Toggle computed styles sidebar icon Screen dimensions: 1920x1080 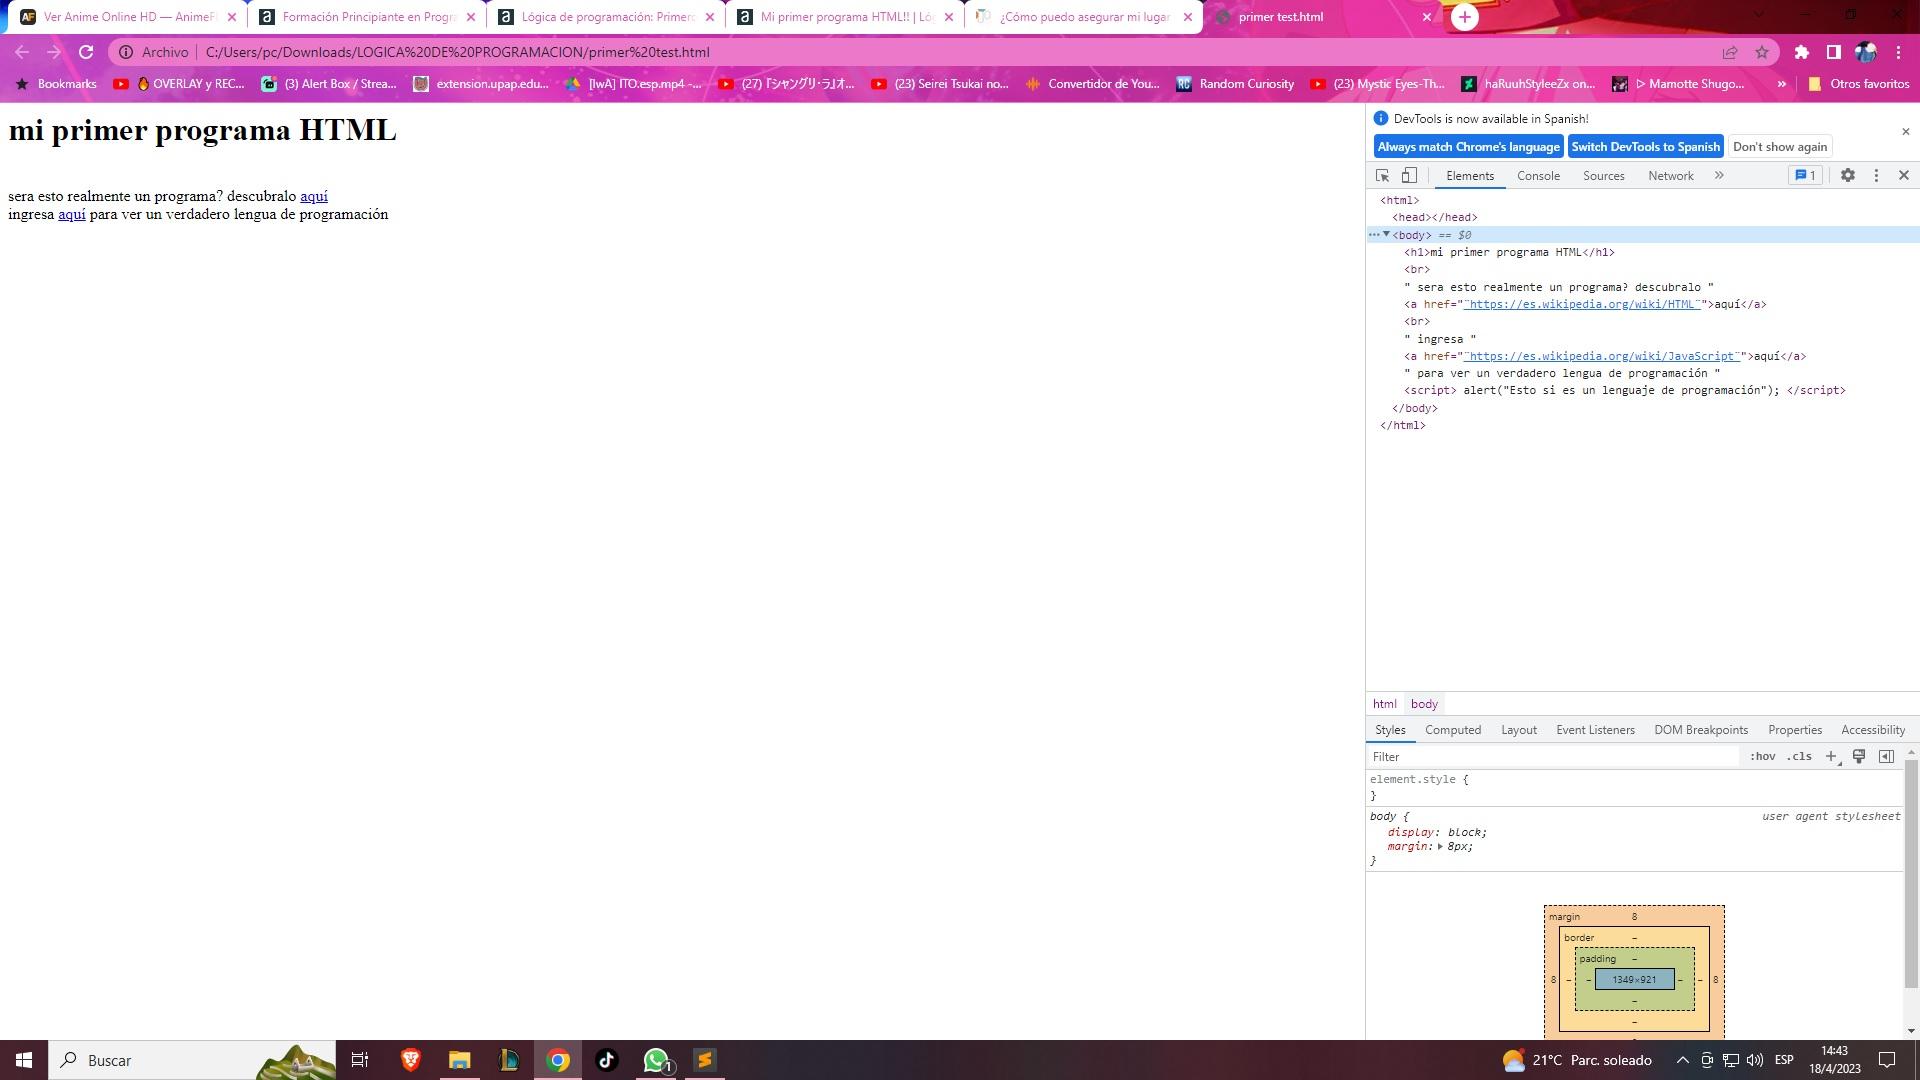pyautogui.click(x=1886, y=757)
